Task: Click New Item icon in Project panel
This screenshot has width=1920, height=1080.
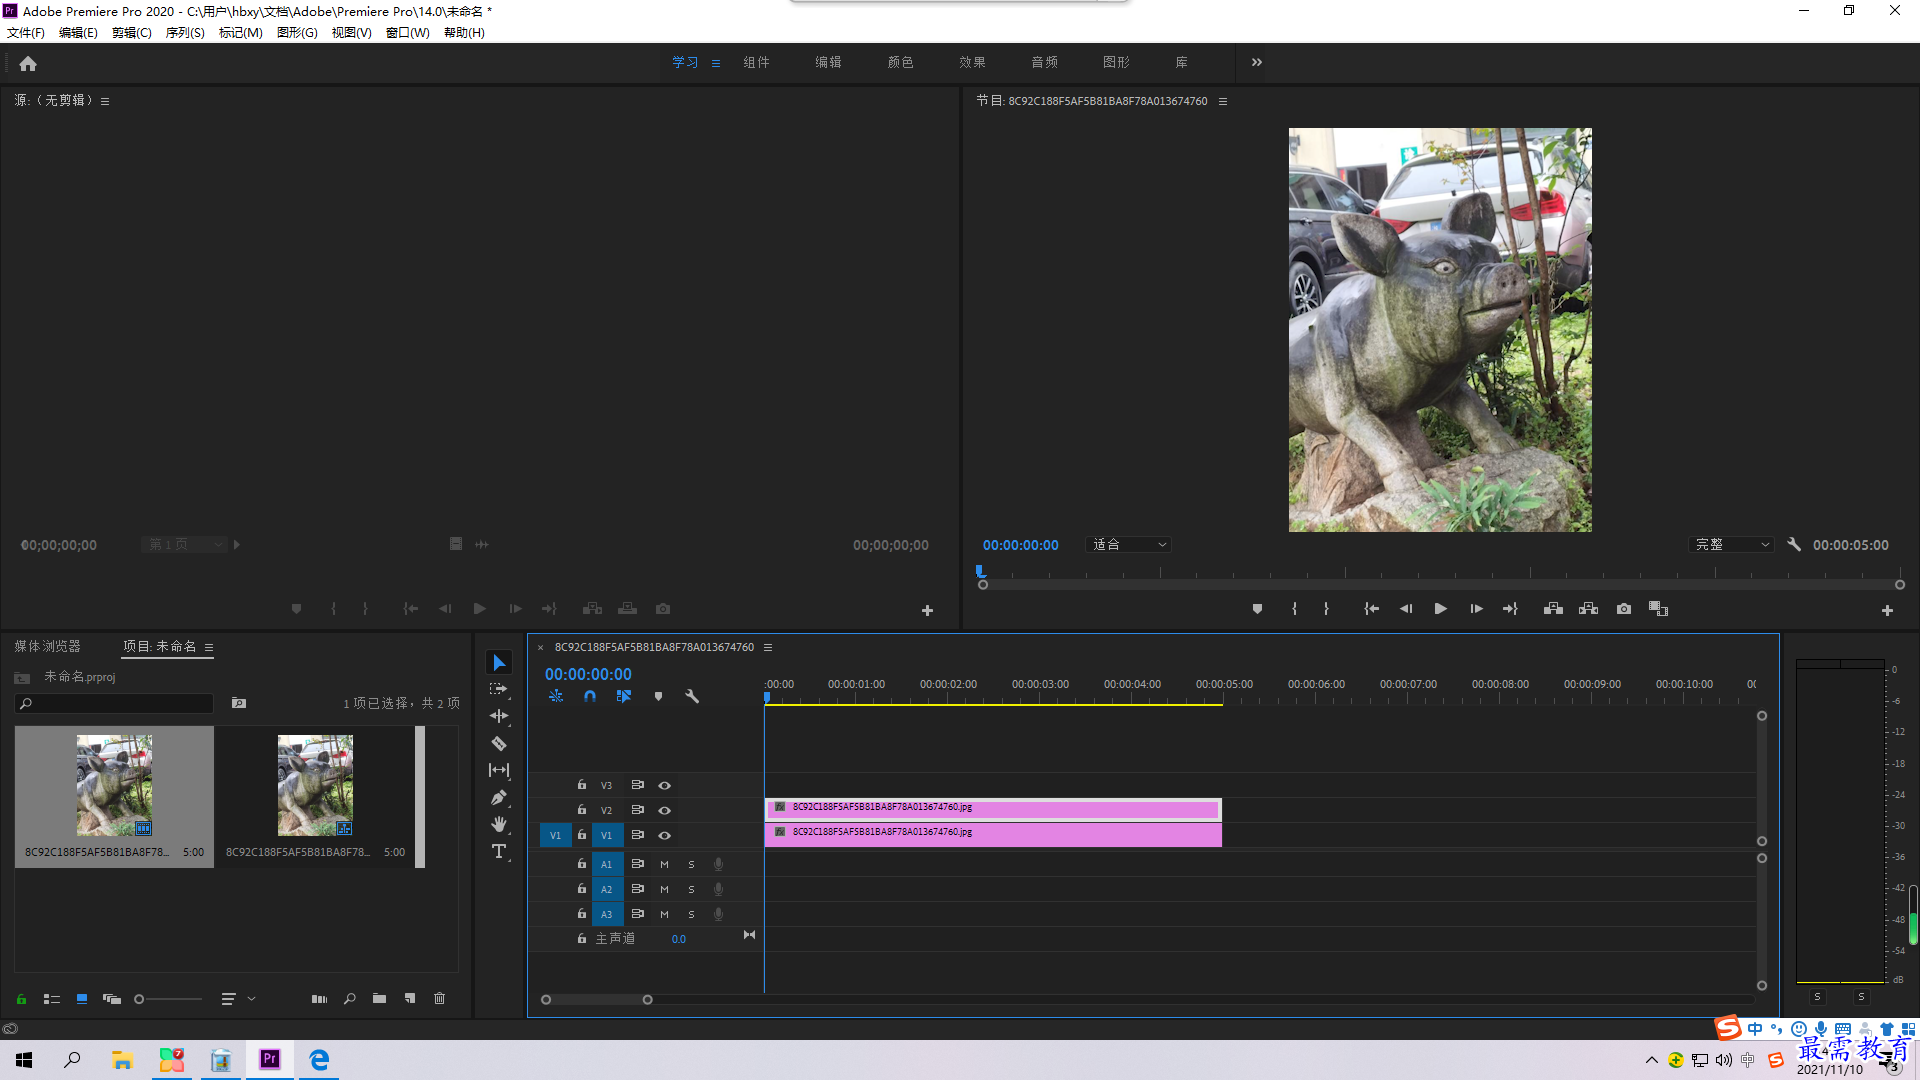Action: [x=410, y=998]
